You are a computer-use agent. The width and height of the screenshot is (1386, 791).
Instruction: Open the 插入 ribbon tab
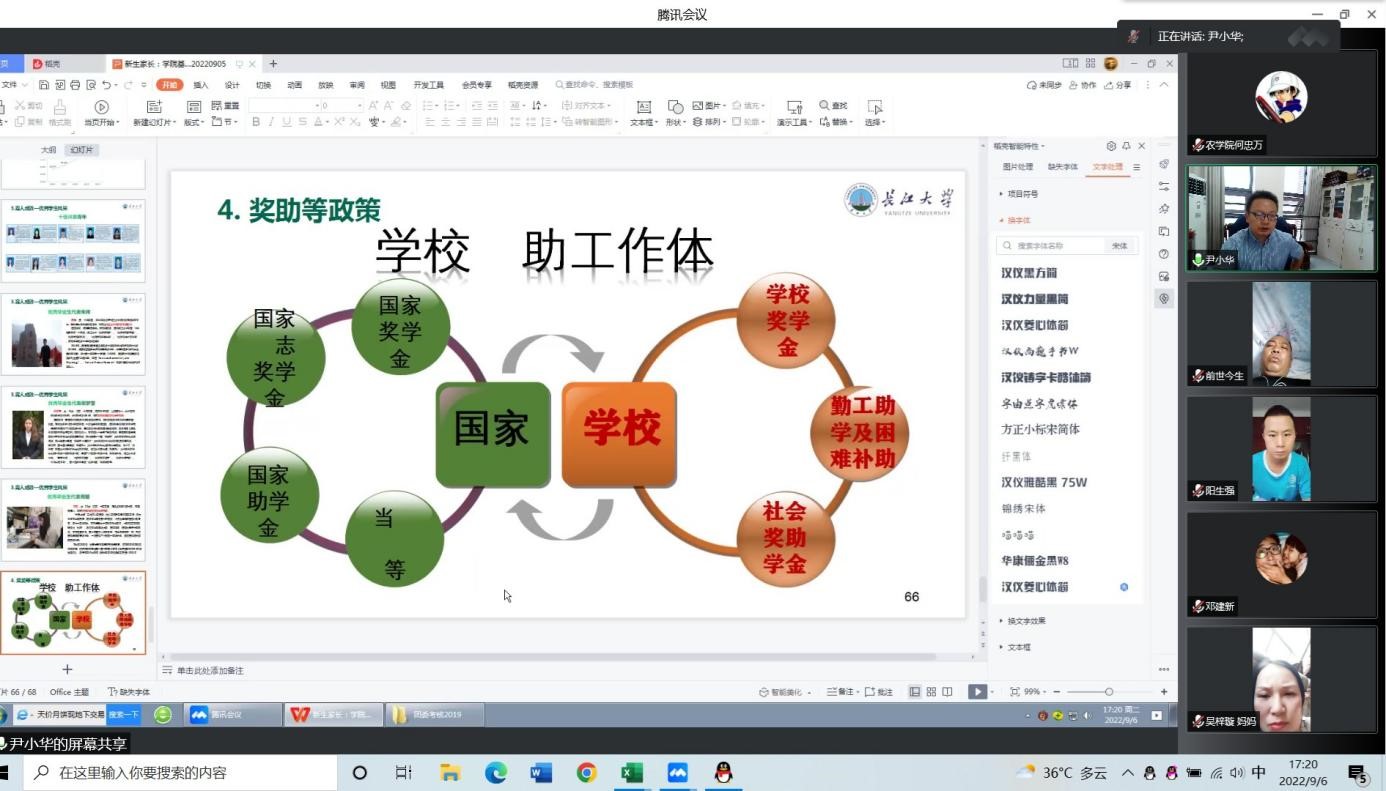point(201,85)
